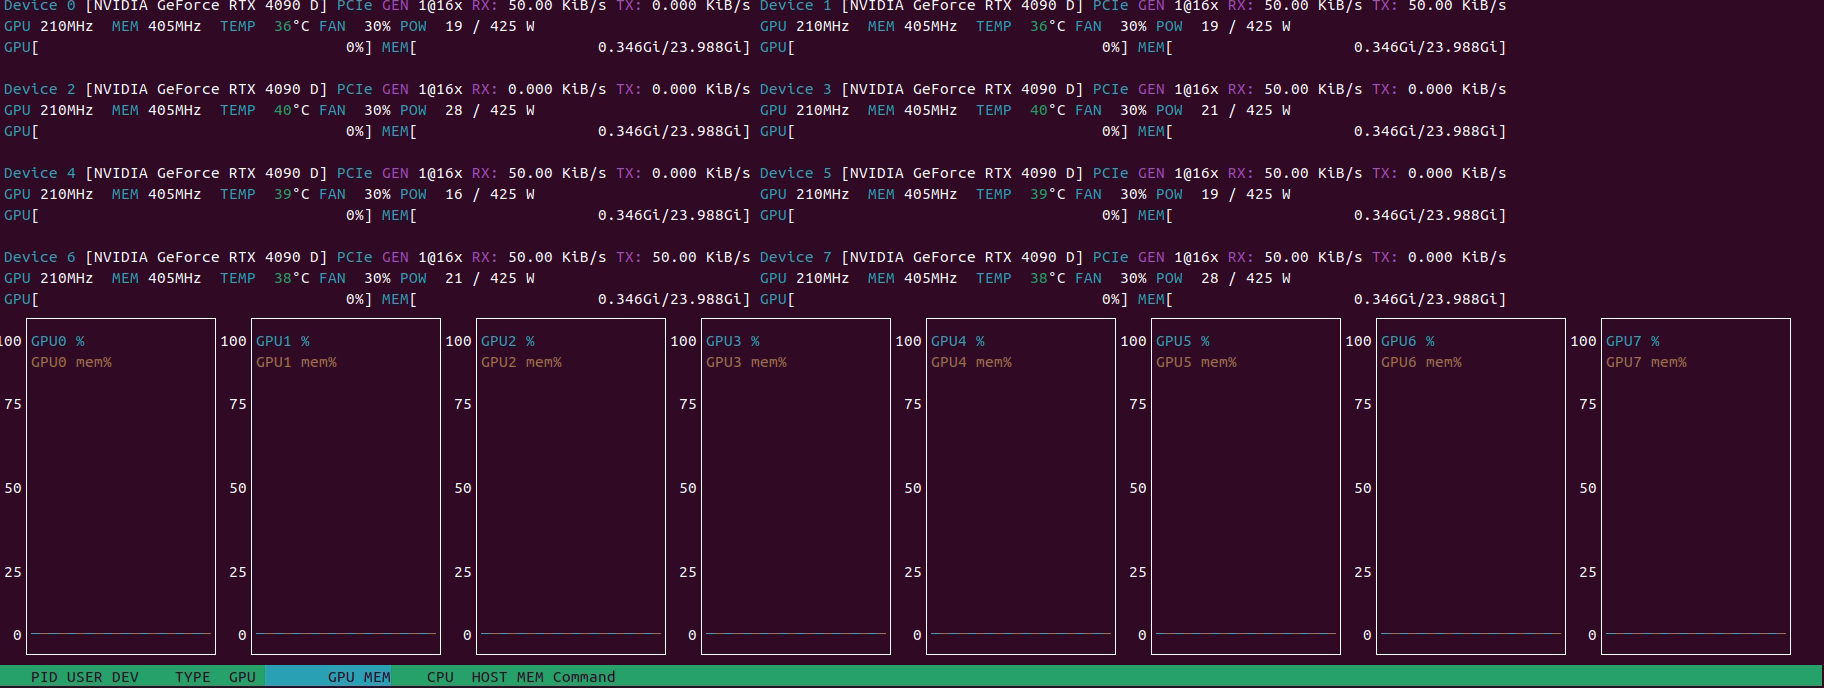Screen dimensions: 1824x688
Task: Click Device 6's 38°C temperature value
Action: click(x=292, y=278)
